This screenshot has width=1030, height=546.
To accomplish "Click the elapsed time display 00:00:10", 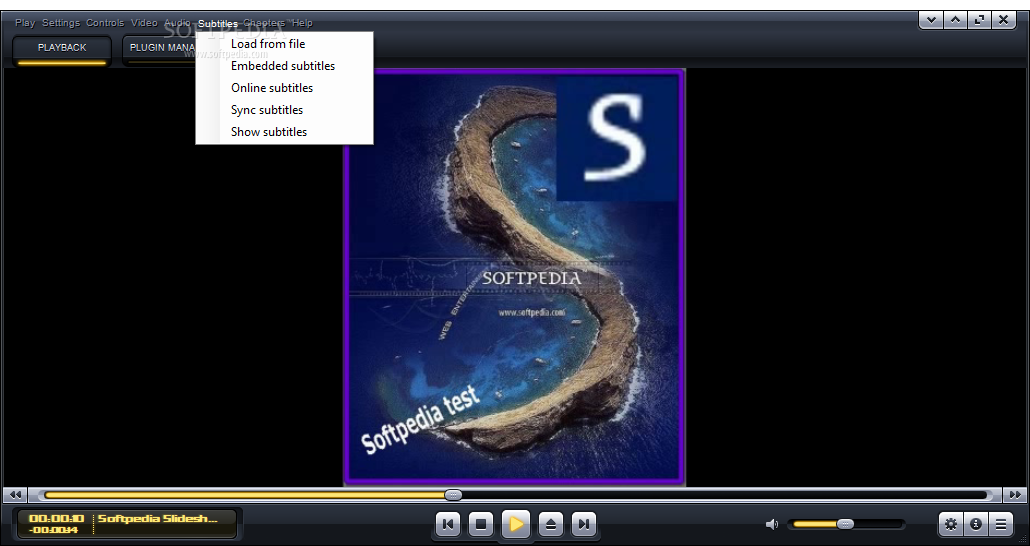I will pyautogui.click(x=56, y=518).
